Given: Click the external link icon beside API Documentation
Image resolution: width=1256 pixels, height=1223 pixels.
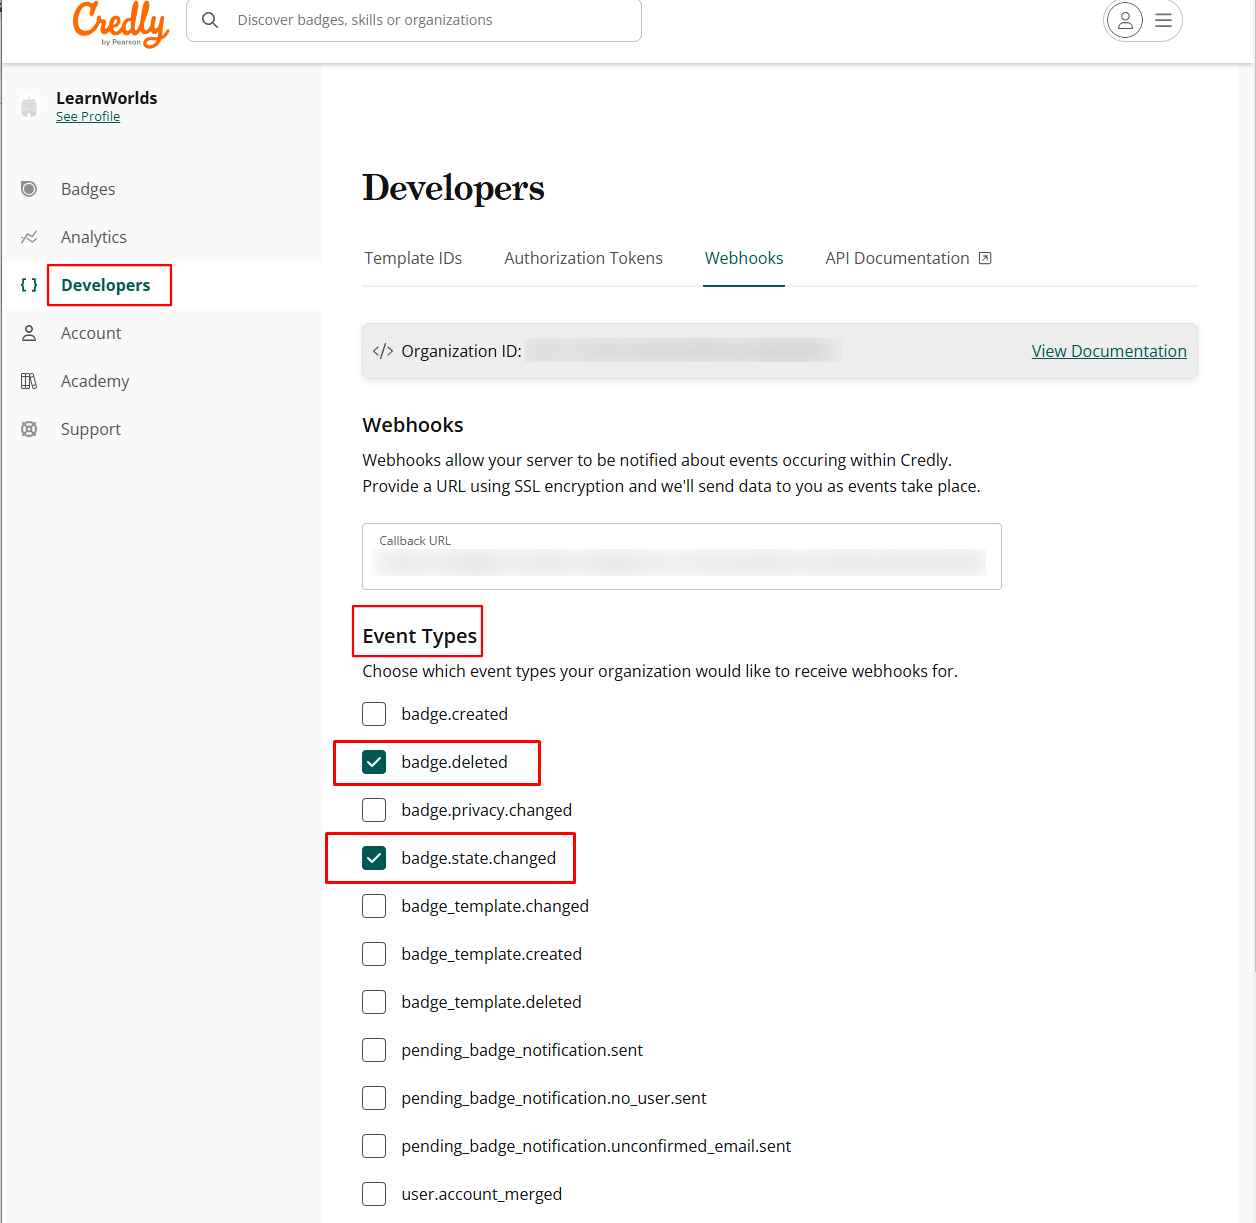Looking at the screenshot, I should (x=985, y=258).
